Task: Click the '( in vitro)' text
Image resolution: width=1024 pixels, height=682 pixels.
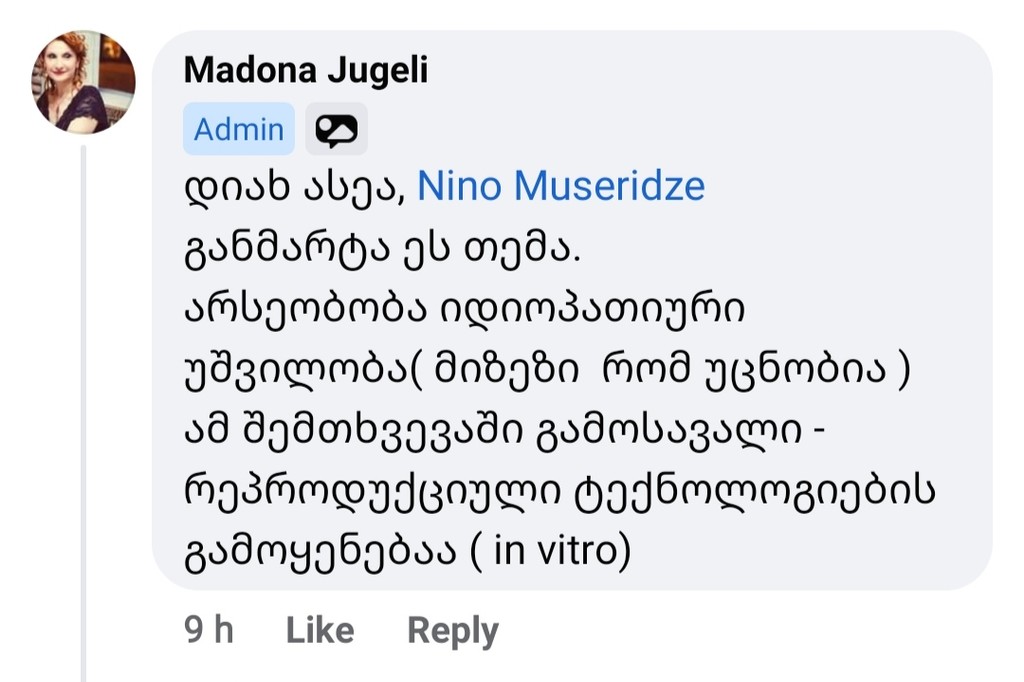Action: coord(551,551)
